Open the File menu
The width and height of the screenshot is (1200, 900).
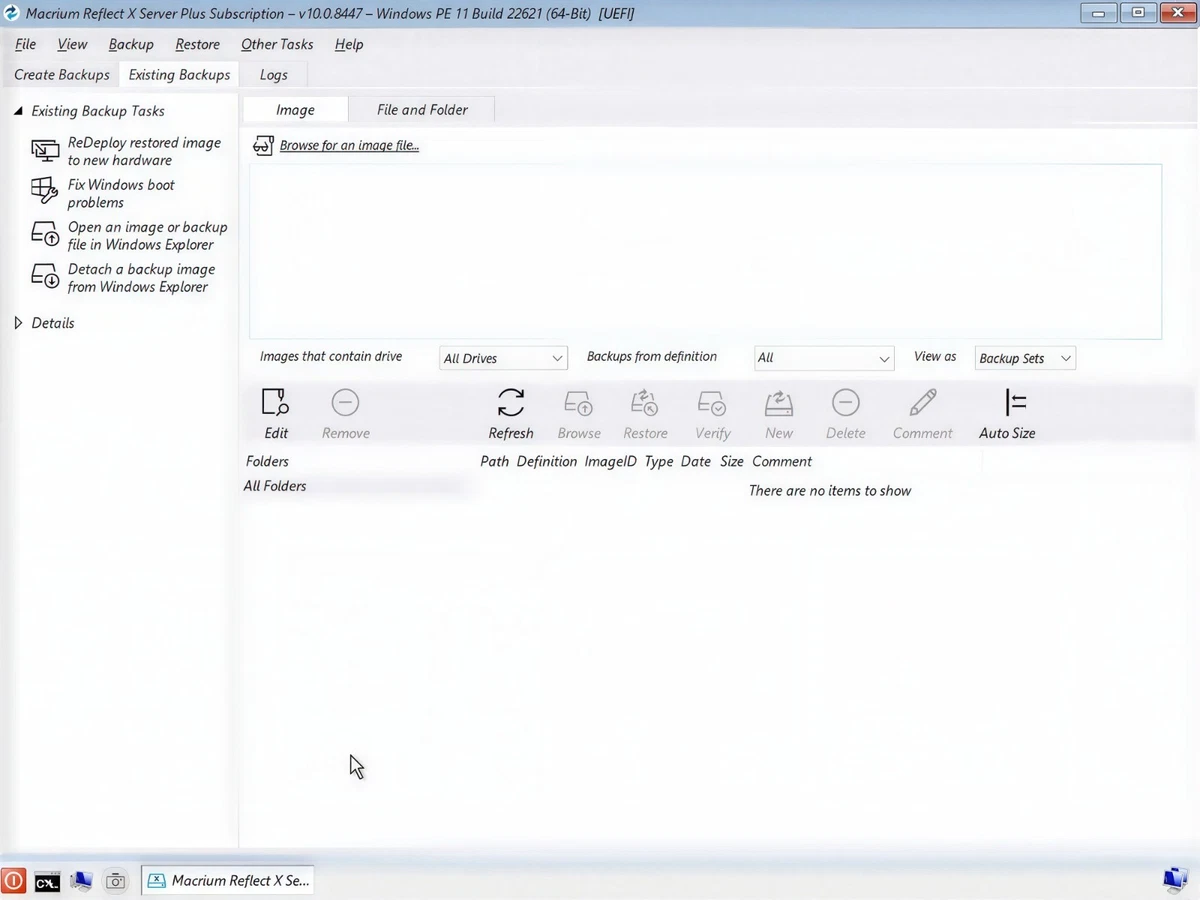(x=25, y=44)
